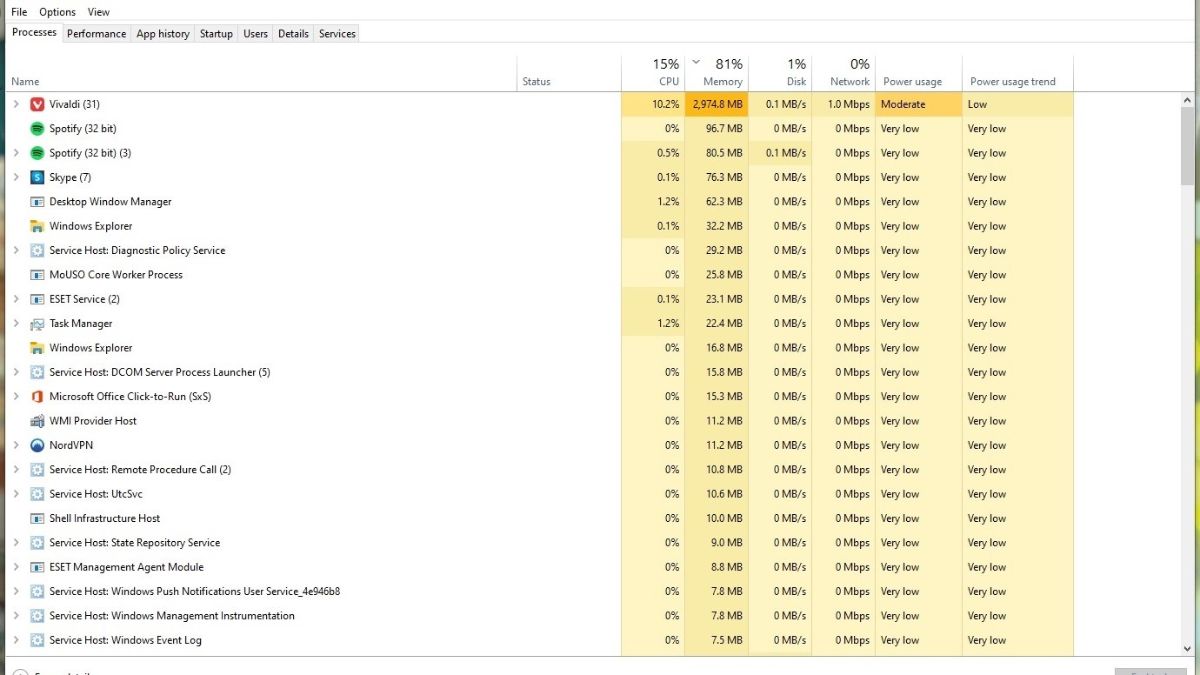
Task: Select the Task Manager process icon
Action: (36, 323)
